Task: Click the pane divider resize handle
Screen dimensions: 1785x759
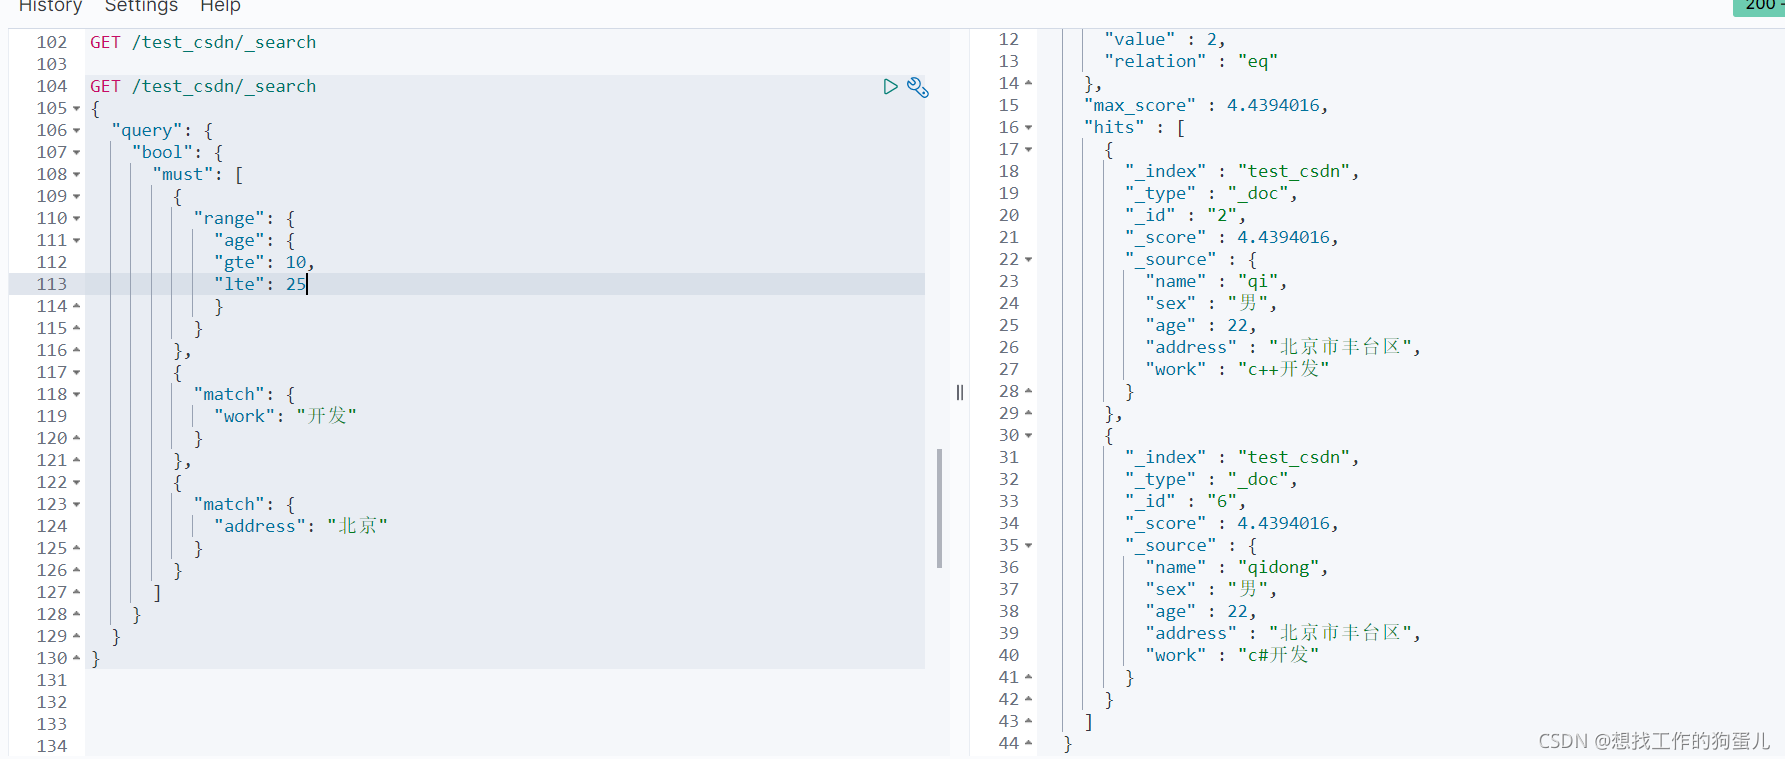Action: [x=960, y=392]
